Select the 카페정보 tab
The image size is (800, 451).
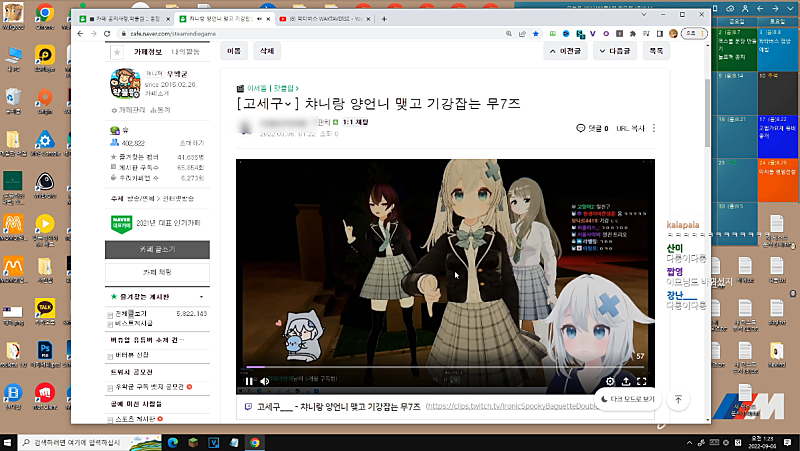pos(147,52)
